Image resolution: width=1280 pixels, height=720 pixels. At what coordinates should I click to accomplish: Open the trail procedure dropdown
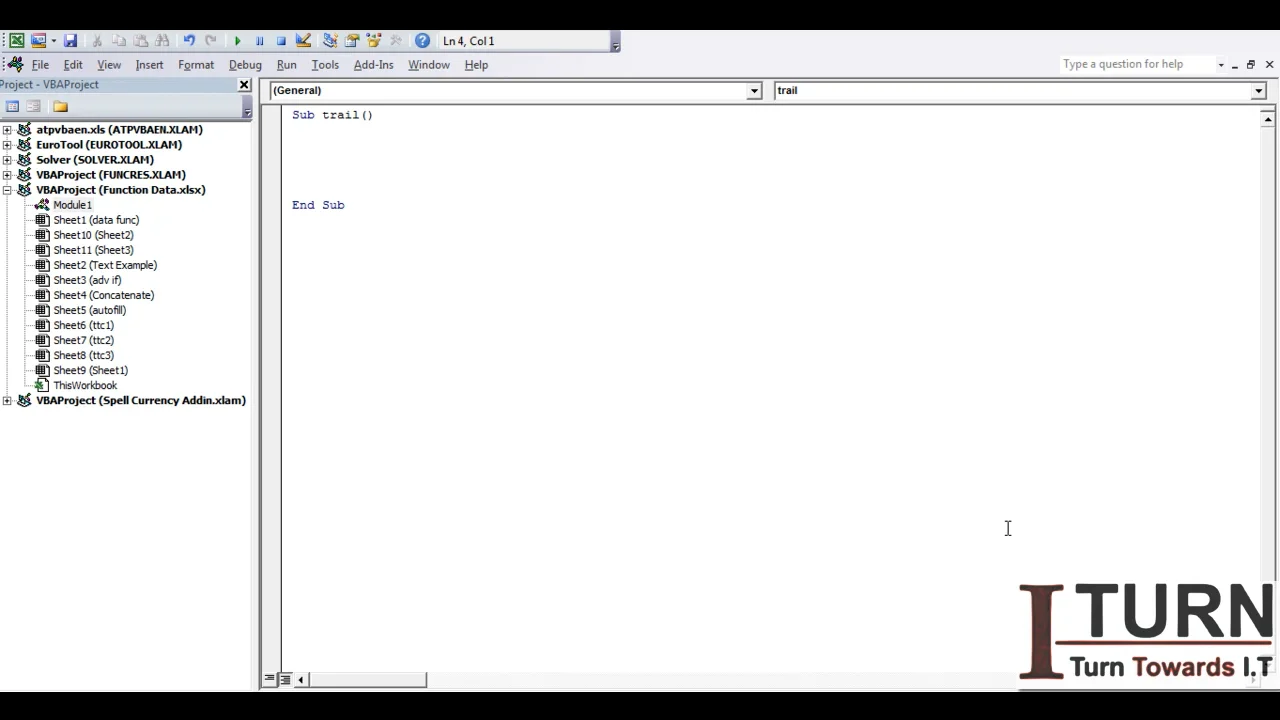(1258, 91)
